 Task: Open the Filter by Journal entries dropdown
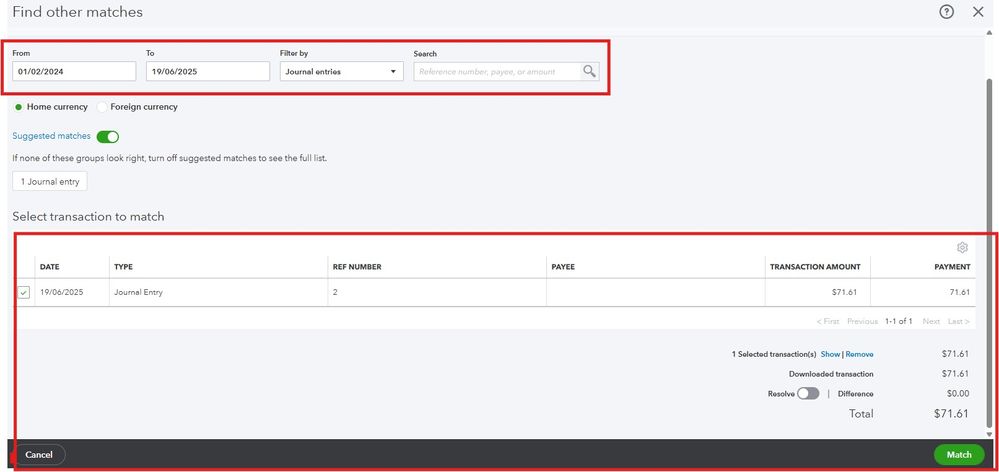[x=341, y=71]
